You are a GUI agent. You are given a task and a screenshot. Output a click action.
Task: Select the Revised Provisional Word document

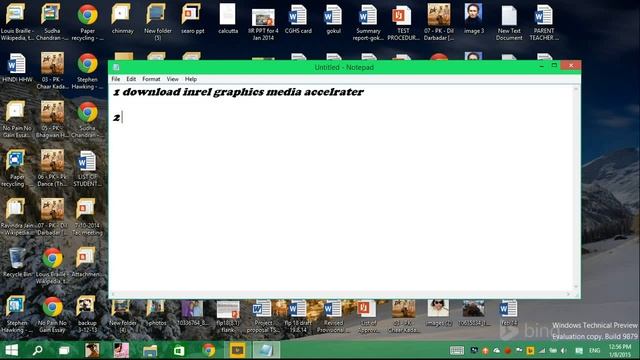[333, 316]
